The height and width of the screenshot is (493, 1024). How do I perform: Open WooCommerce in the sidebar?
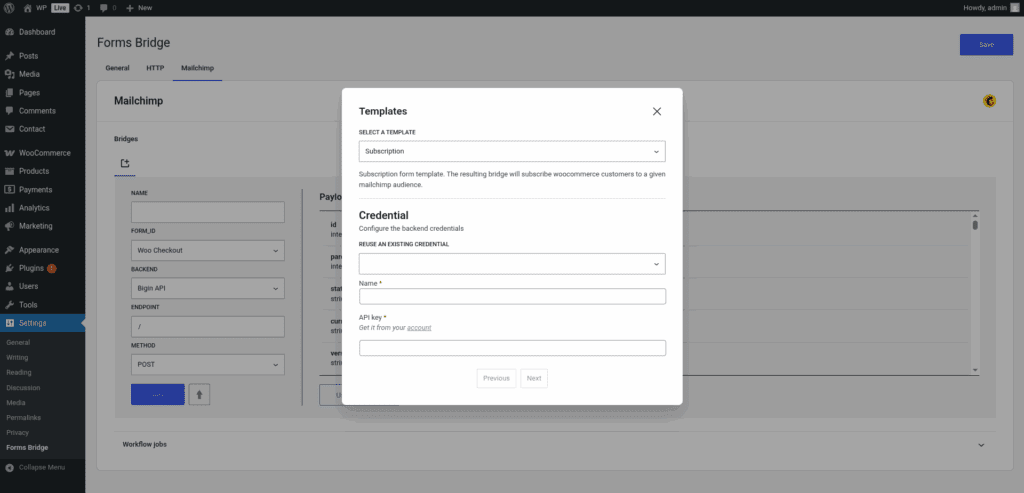(42, 153)
